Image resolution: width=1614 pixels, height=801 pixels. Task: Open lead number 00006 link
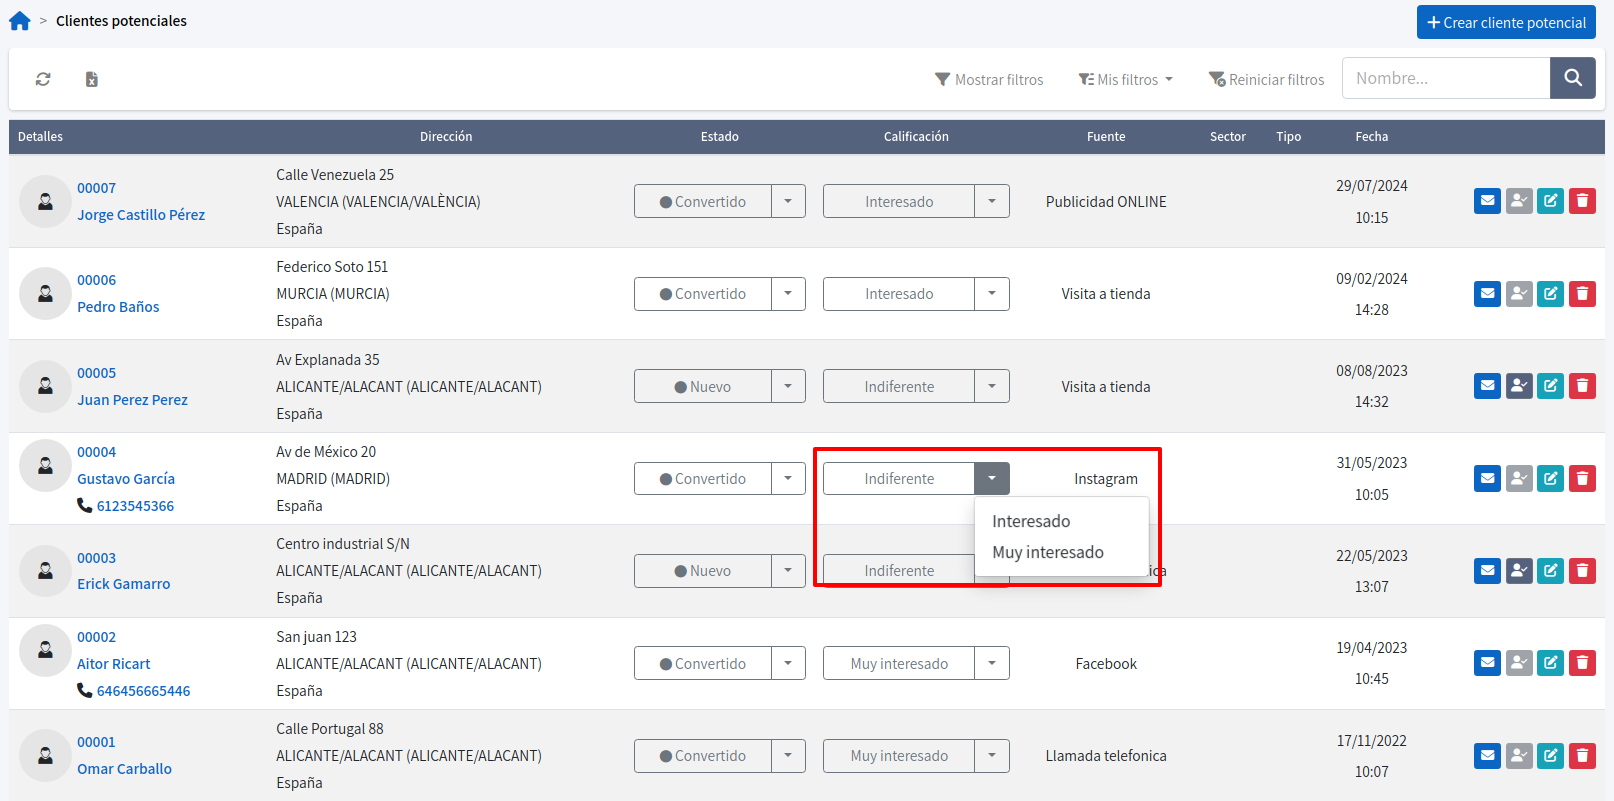pos(97,280)
